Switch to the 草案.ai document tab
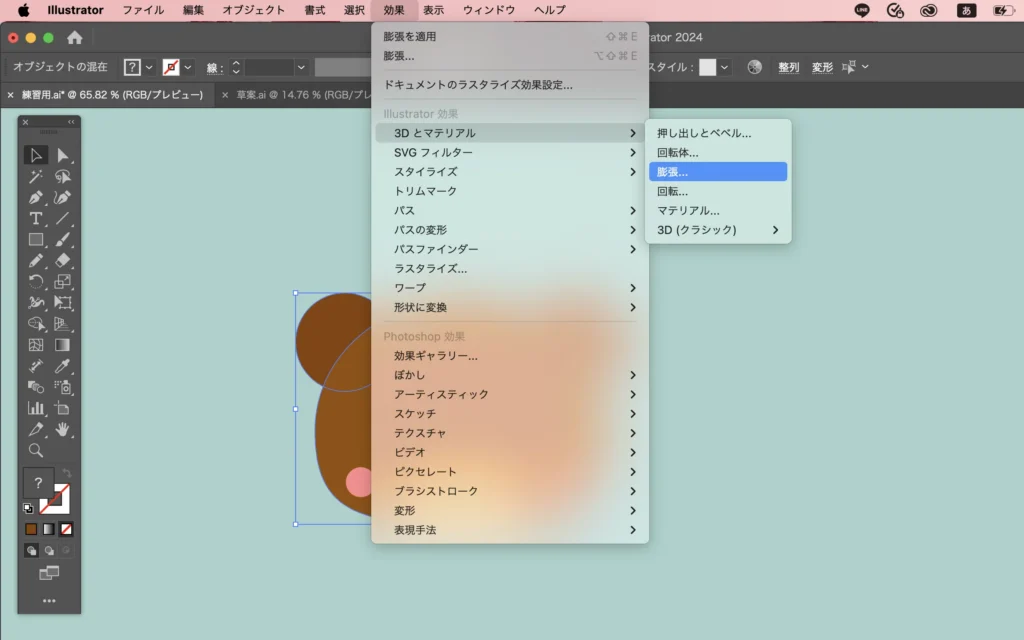 coord(290,95)
